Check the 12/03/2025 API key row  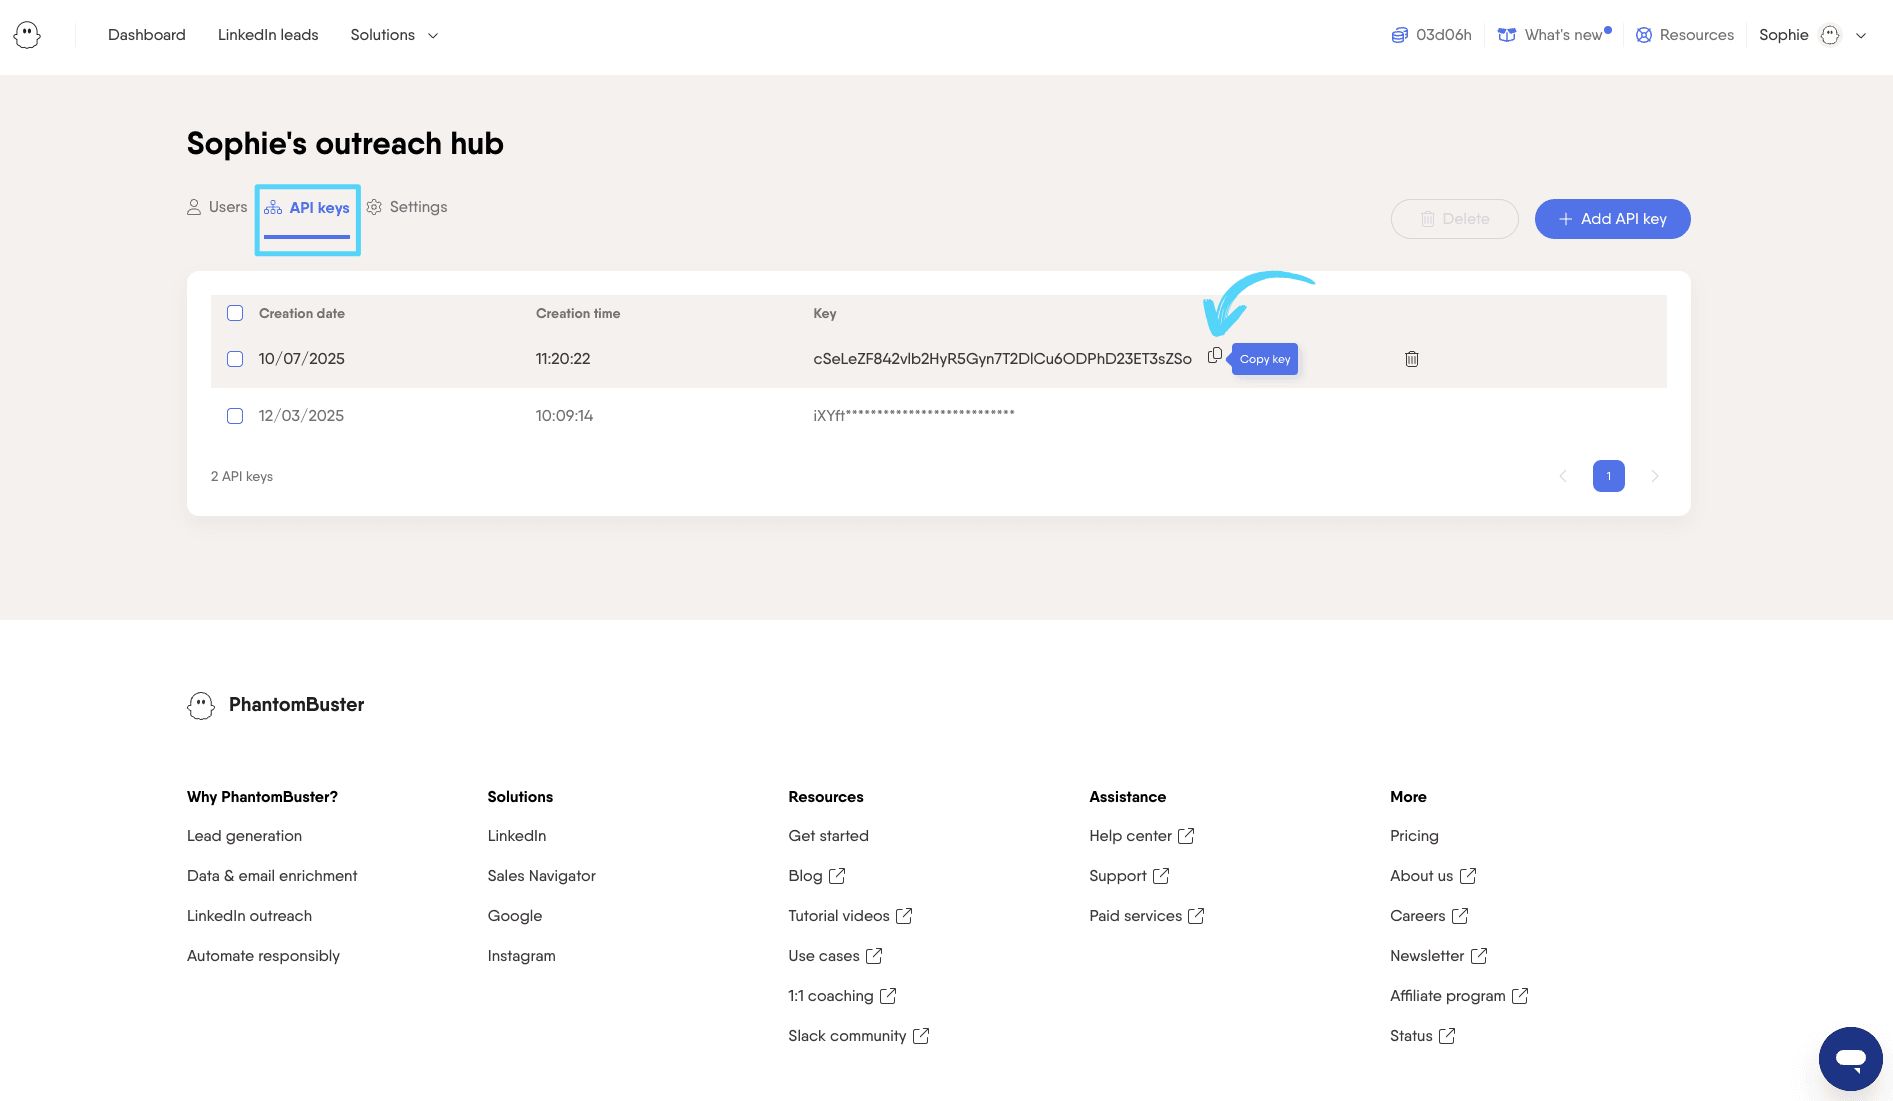tap(235, 416)
